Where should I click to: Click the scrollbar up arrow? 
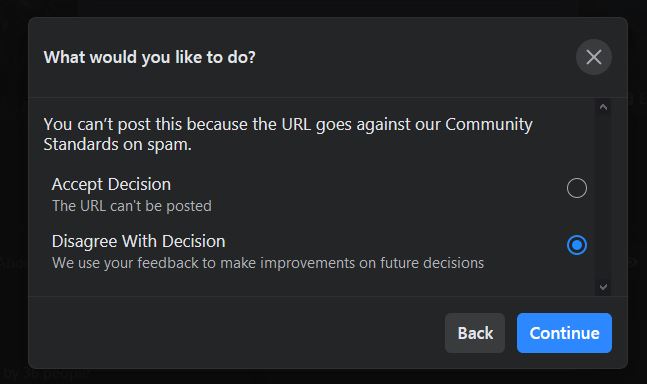(x=603, y=107)
